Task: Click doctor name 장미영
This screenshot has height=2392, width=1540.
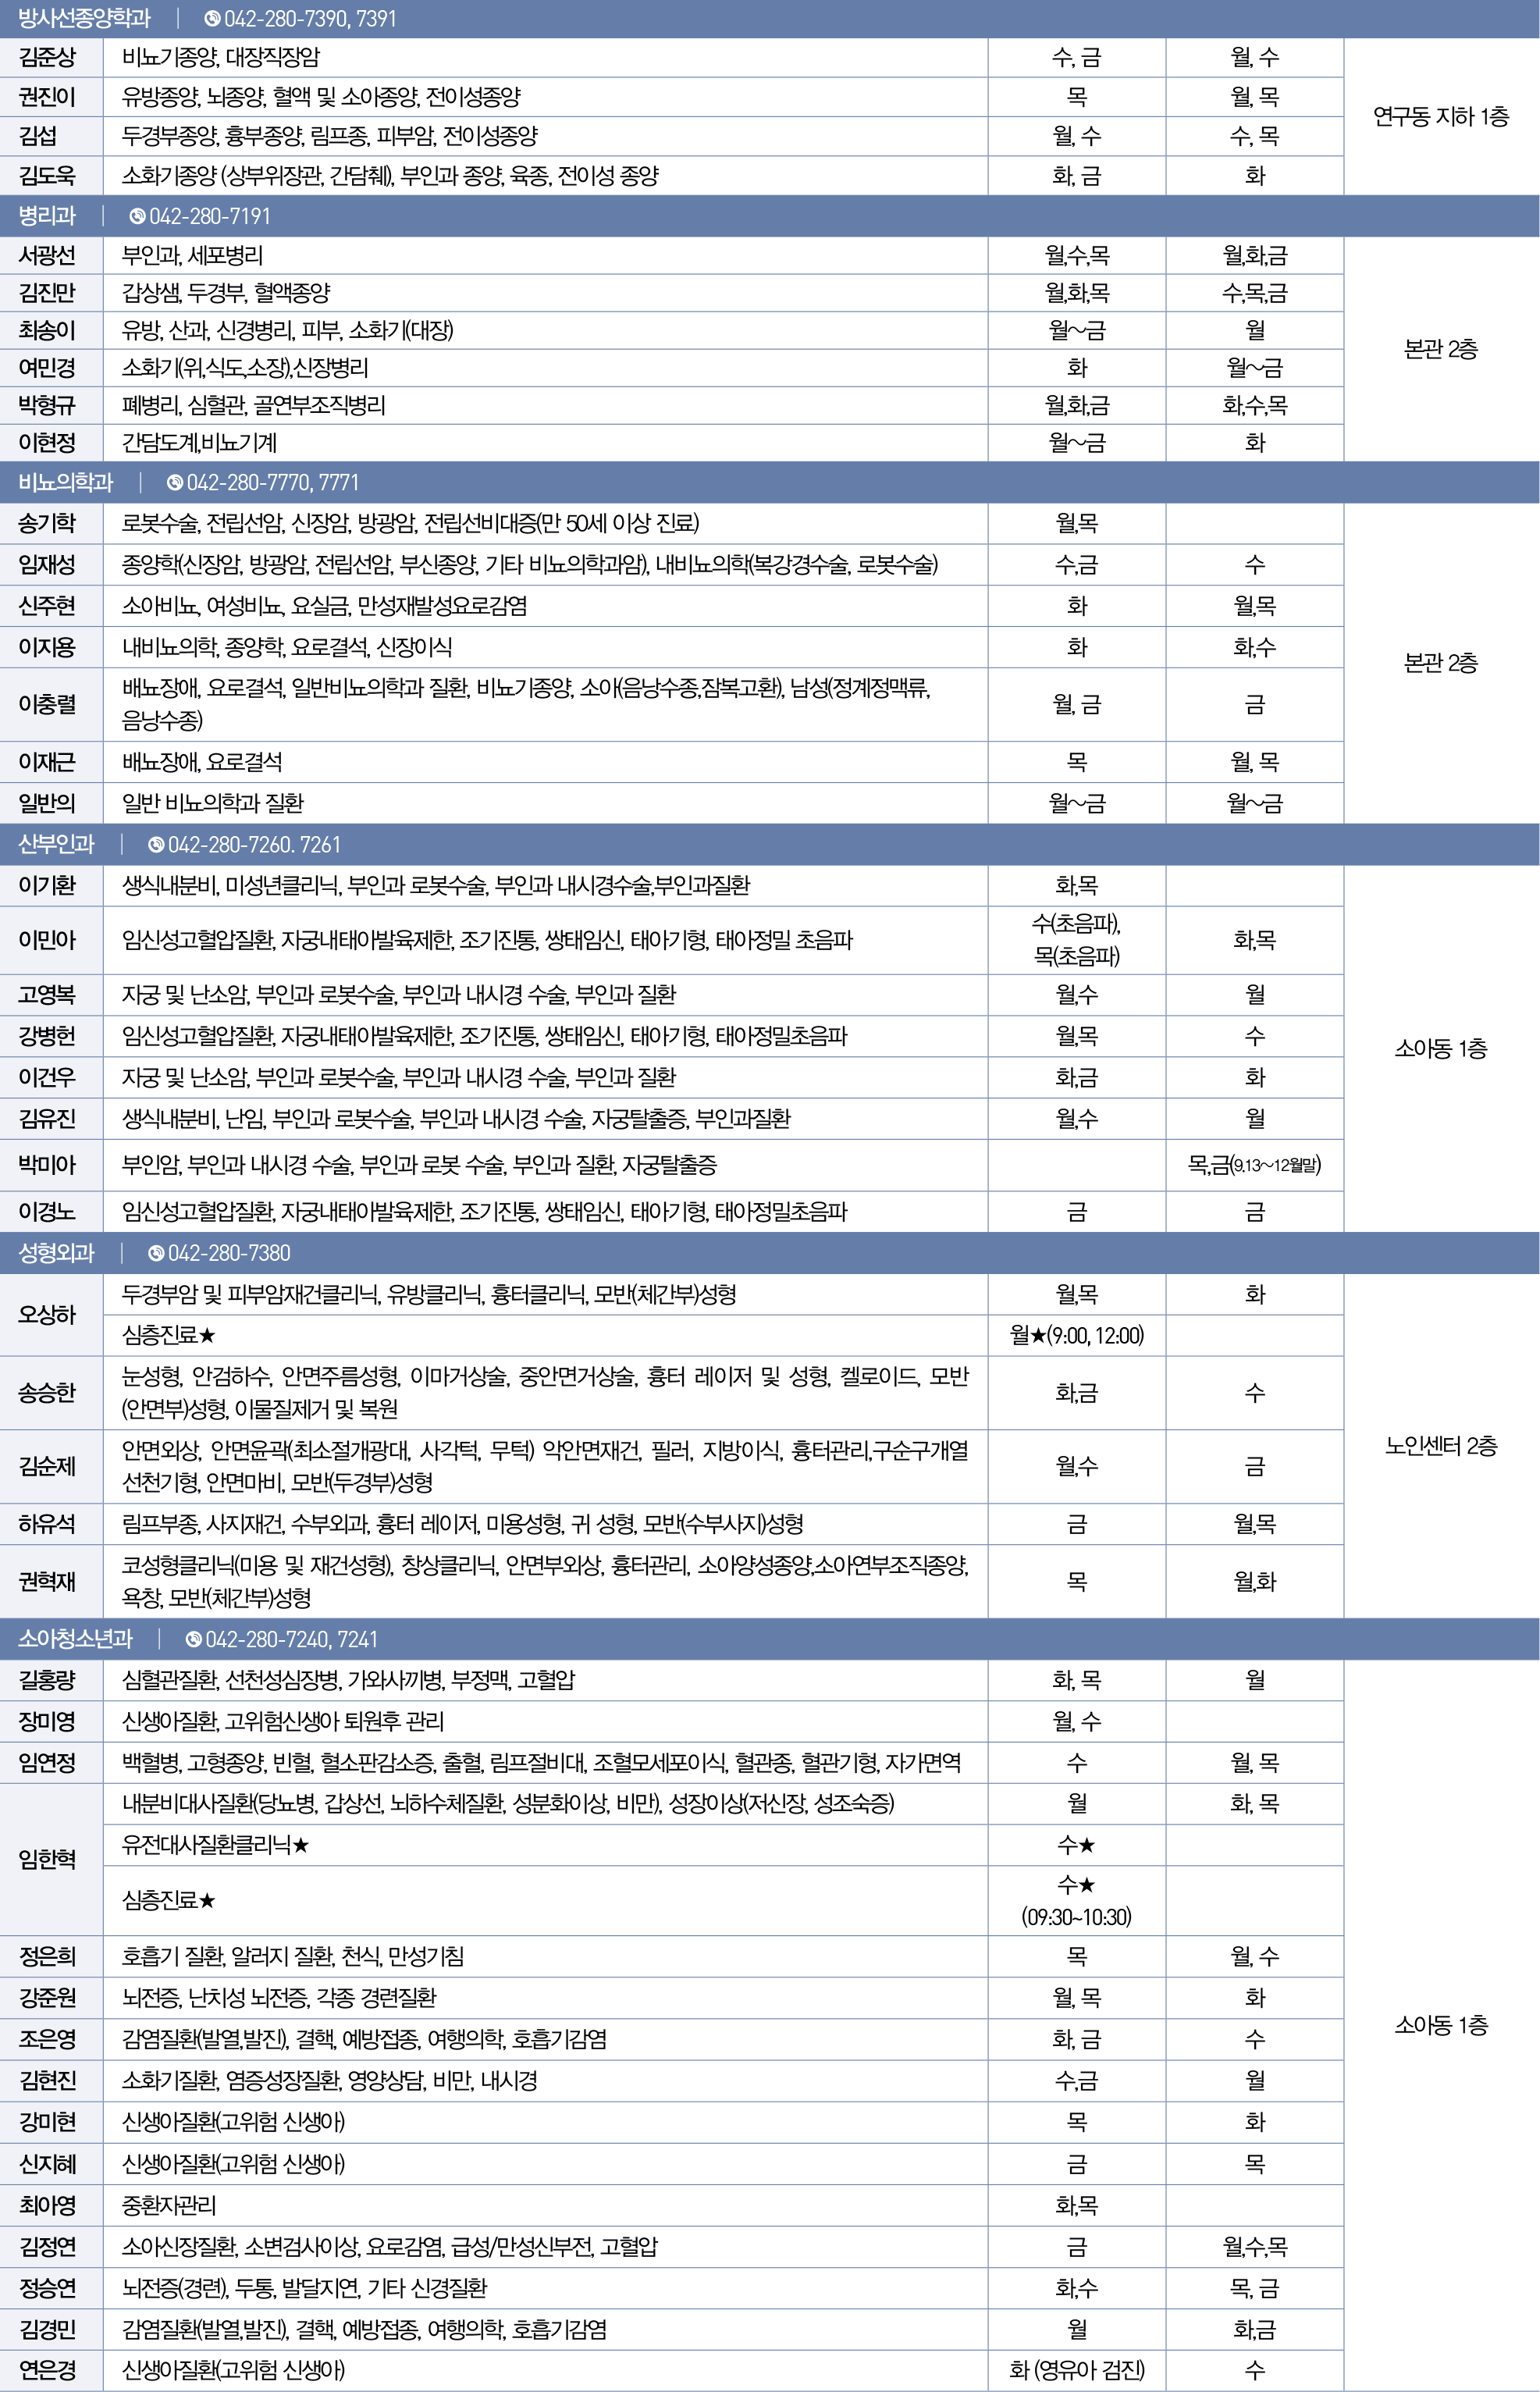Action: [47, 1721]
